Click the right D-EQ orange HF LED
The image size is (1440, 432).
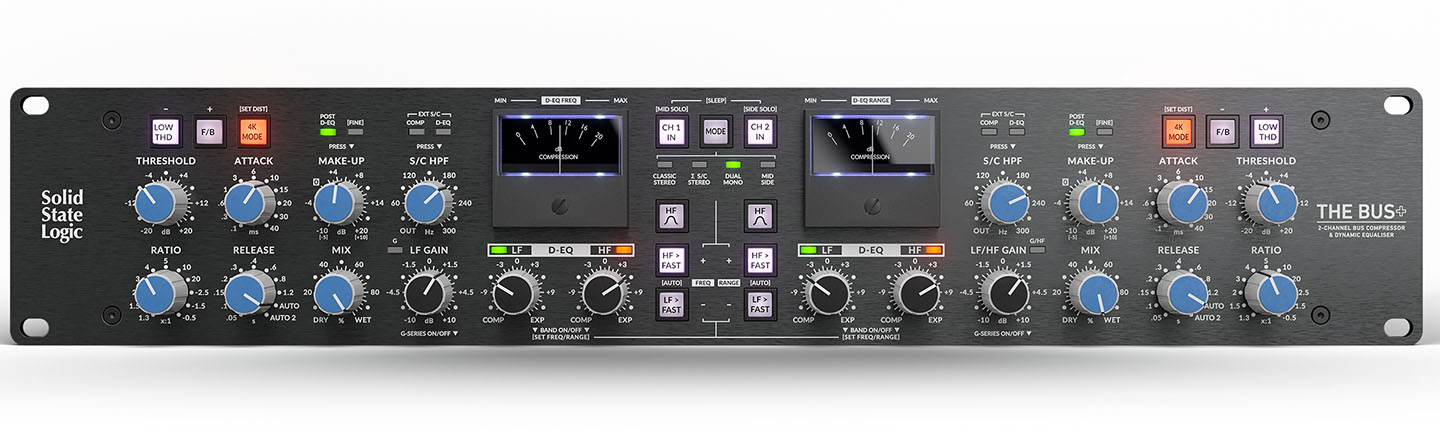(x=936, y=249)
